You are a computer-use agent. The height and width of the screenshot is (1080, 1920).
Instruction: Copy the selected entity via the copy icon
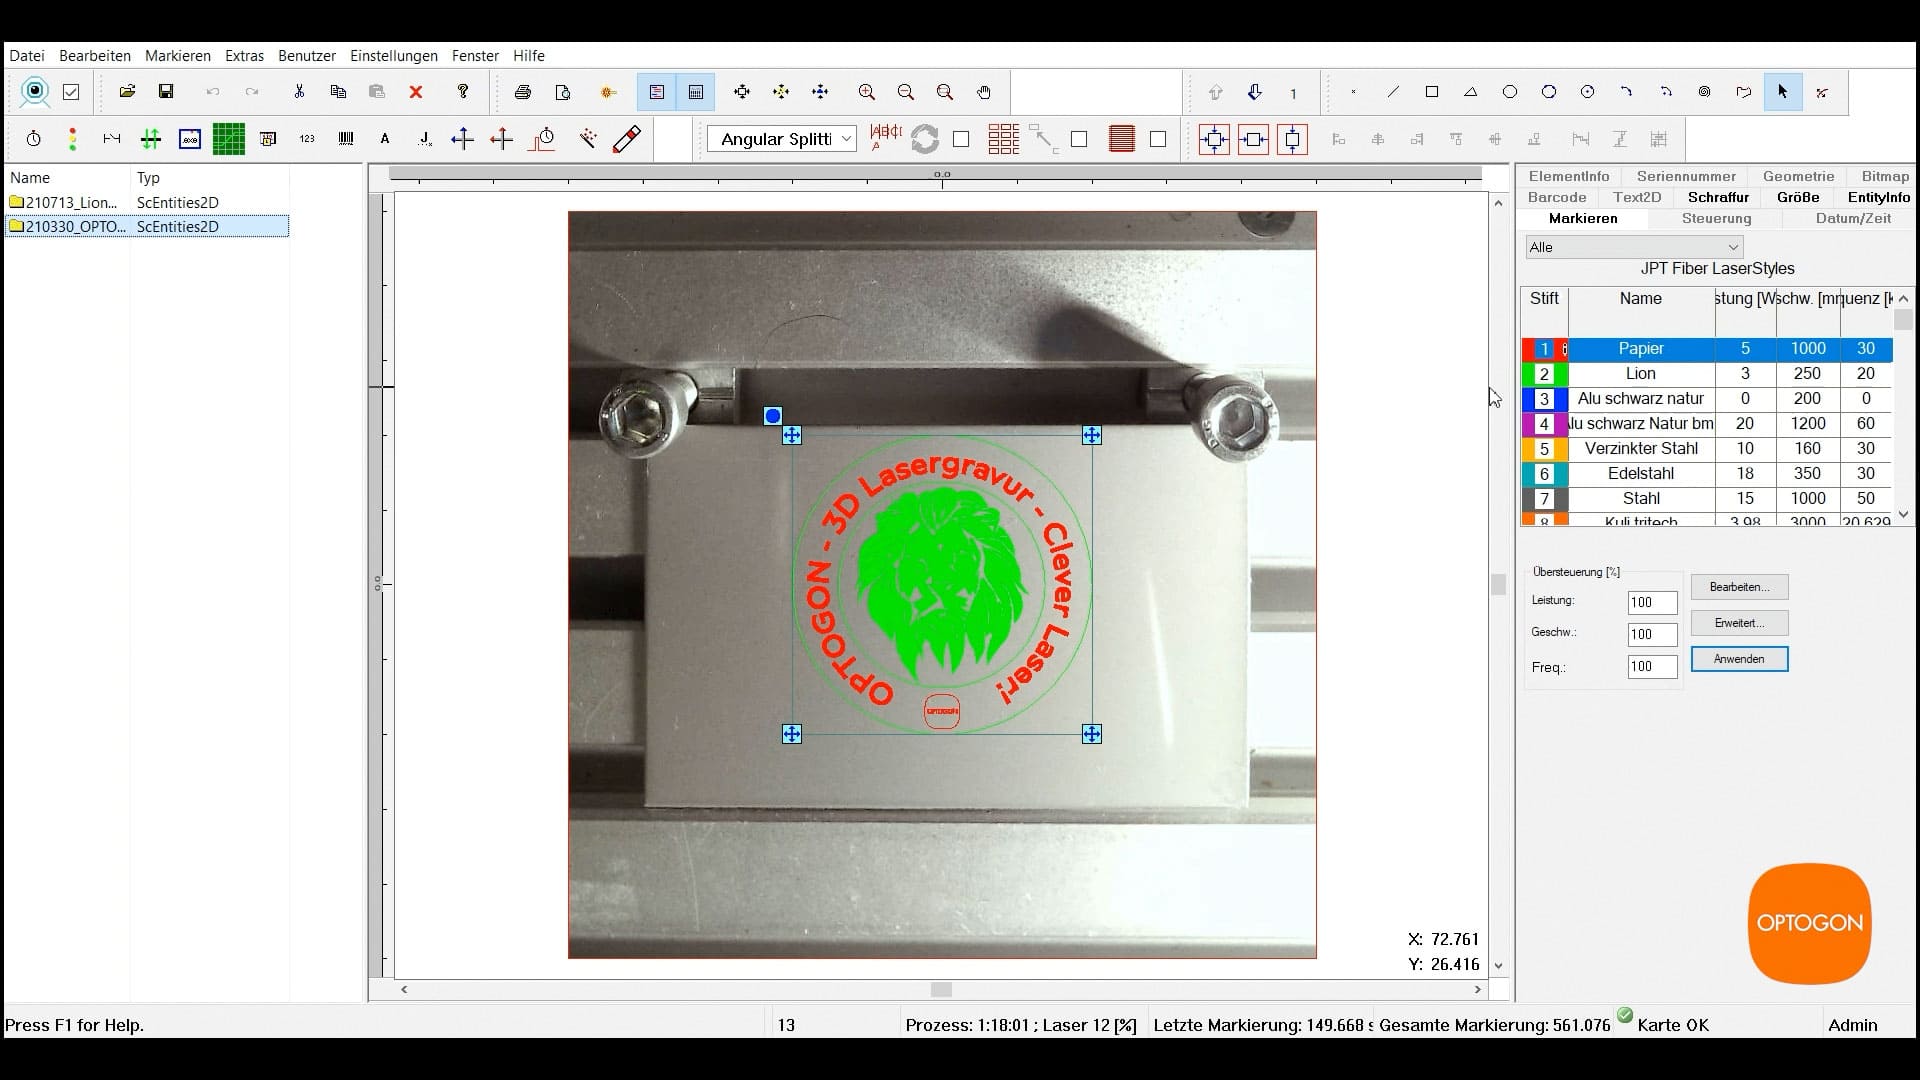(338, 92)
